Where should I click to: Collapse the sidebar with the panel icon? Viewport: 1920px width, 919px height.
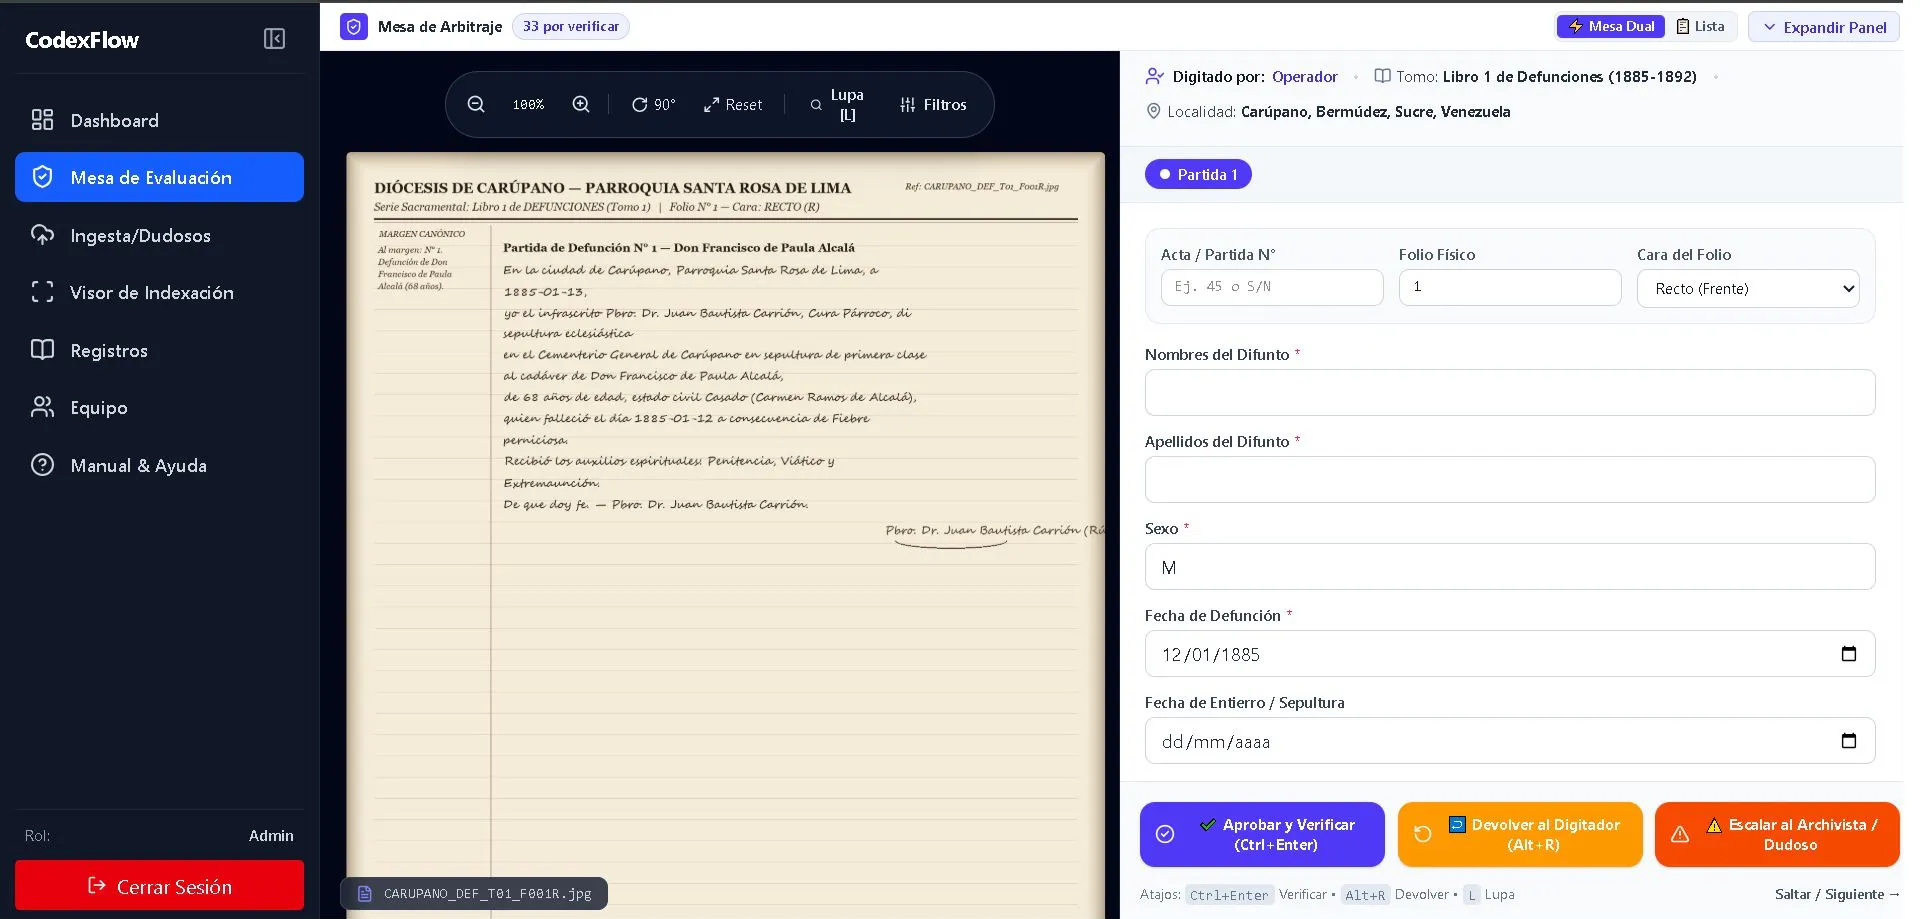pyautogui.click(x=274, y=39)
